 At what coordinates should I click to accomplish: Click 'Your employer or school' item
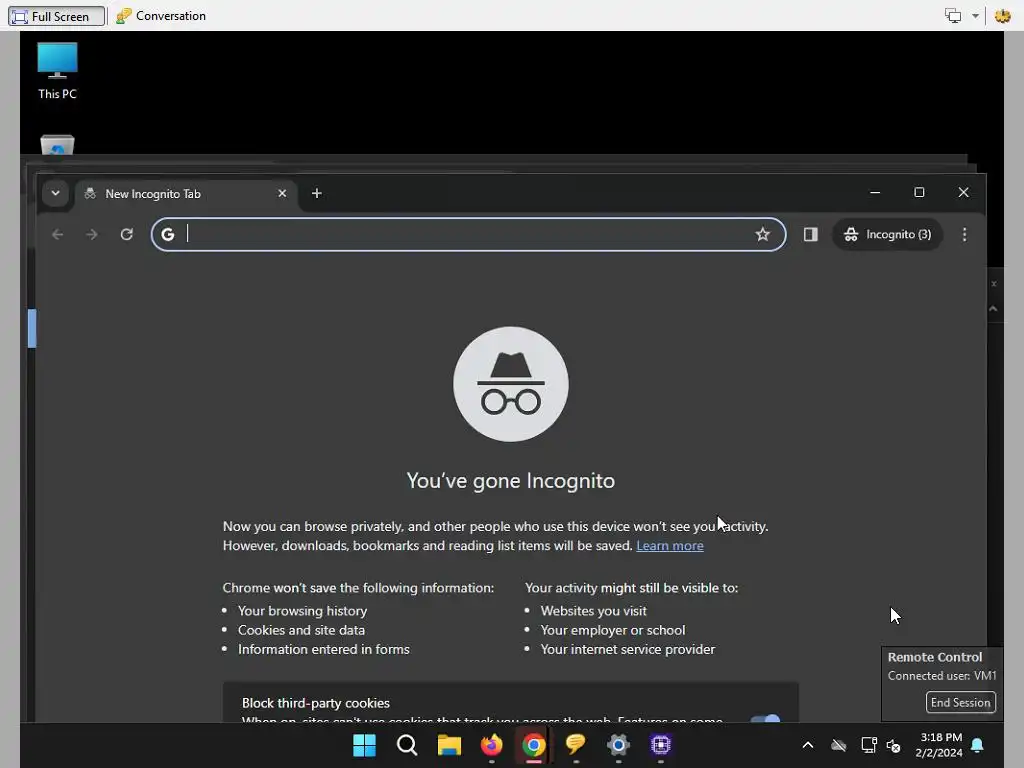pos(613,630)
